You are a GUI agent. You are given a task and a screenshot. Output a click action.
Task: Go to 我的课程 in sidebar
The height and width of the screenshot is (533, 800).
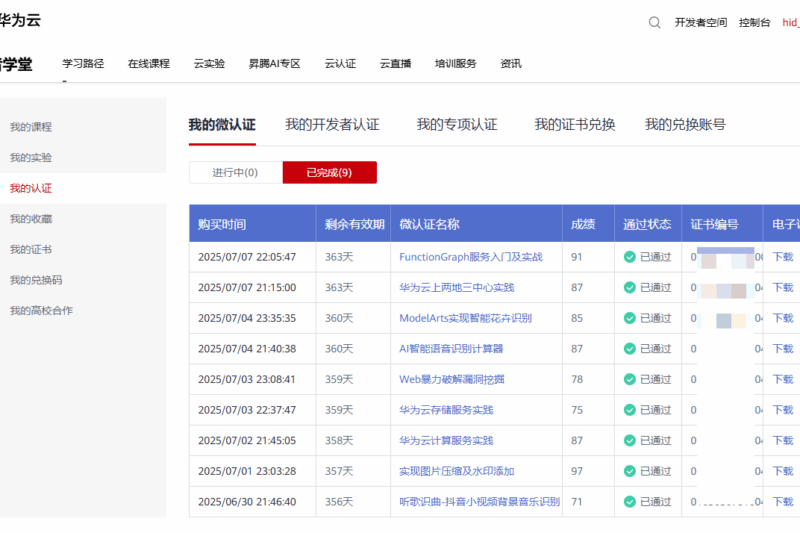click(x=31, y=127)
